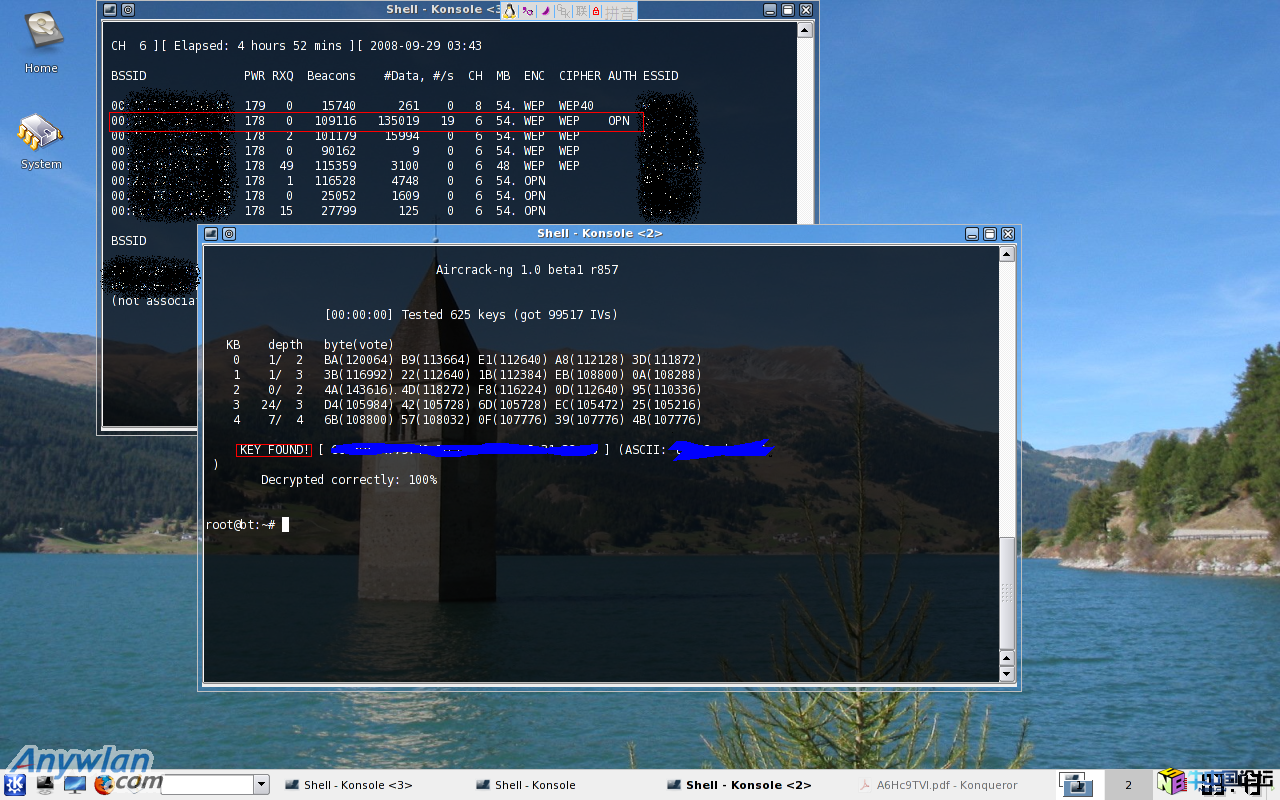The height and width of the screenshot is (800, 1280).
Task: Open window menu of Konsole <3> title bar
Action: [110, 10]
